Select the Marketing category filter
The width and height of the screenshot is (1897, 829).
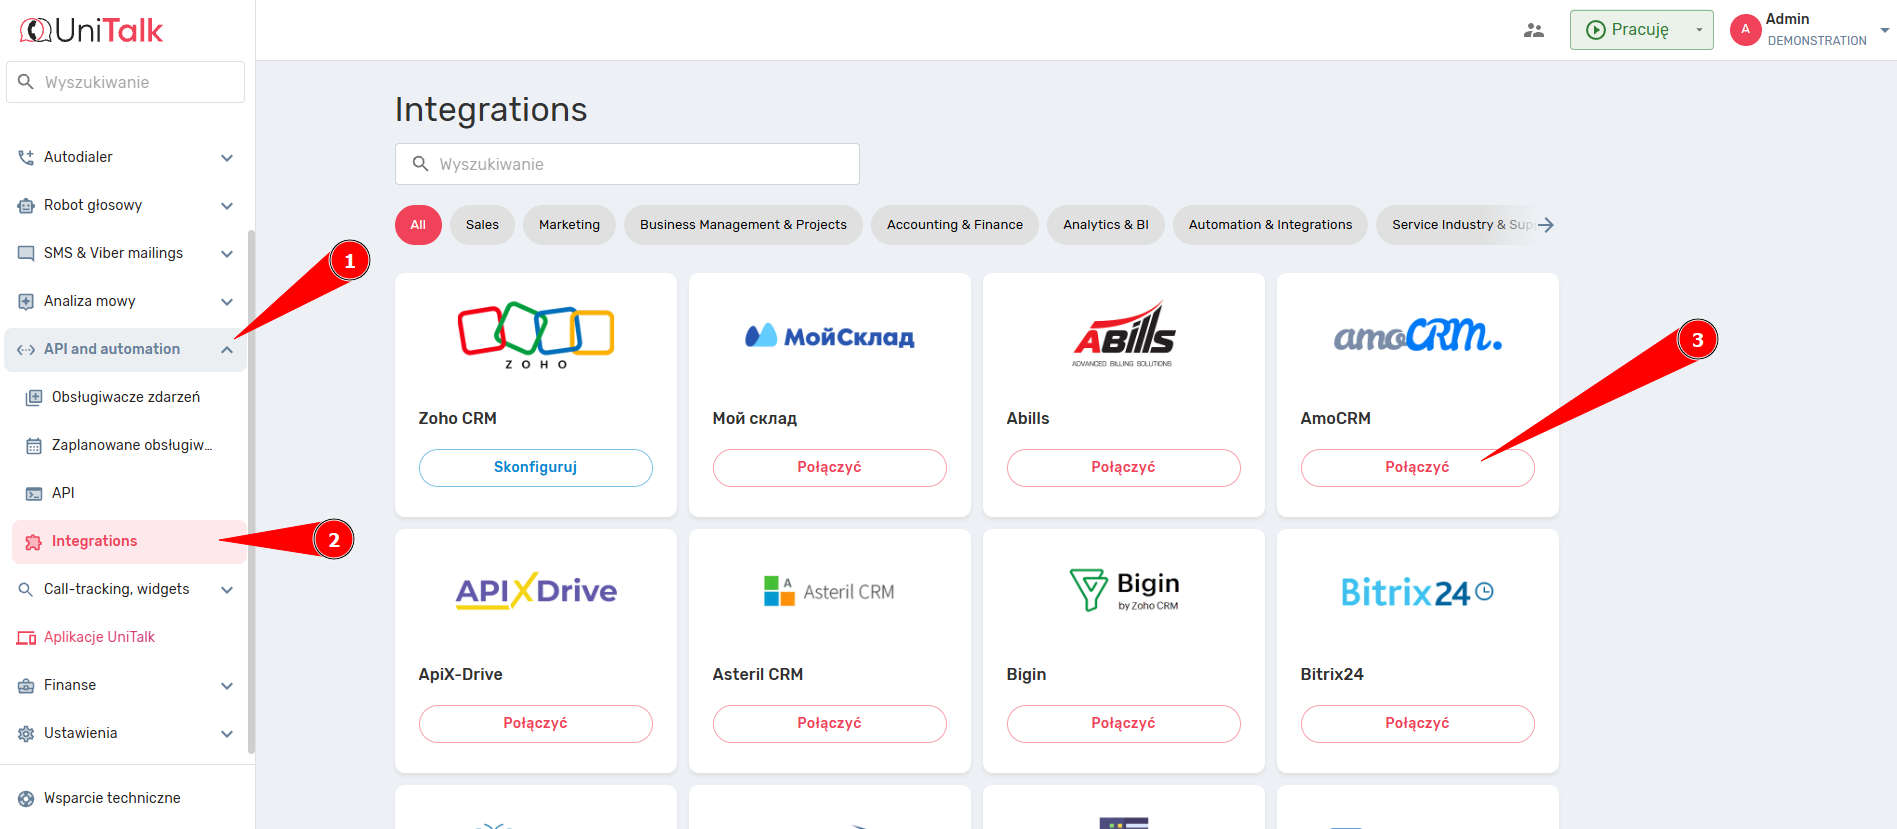coord(569,225)
